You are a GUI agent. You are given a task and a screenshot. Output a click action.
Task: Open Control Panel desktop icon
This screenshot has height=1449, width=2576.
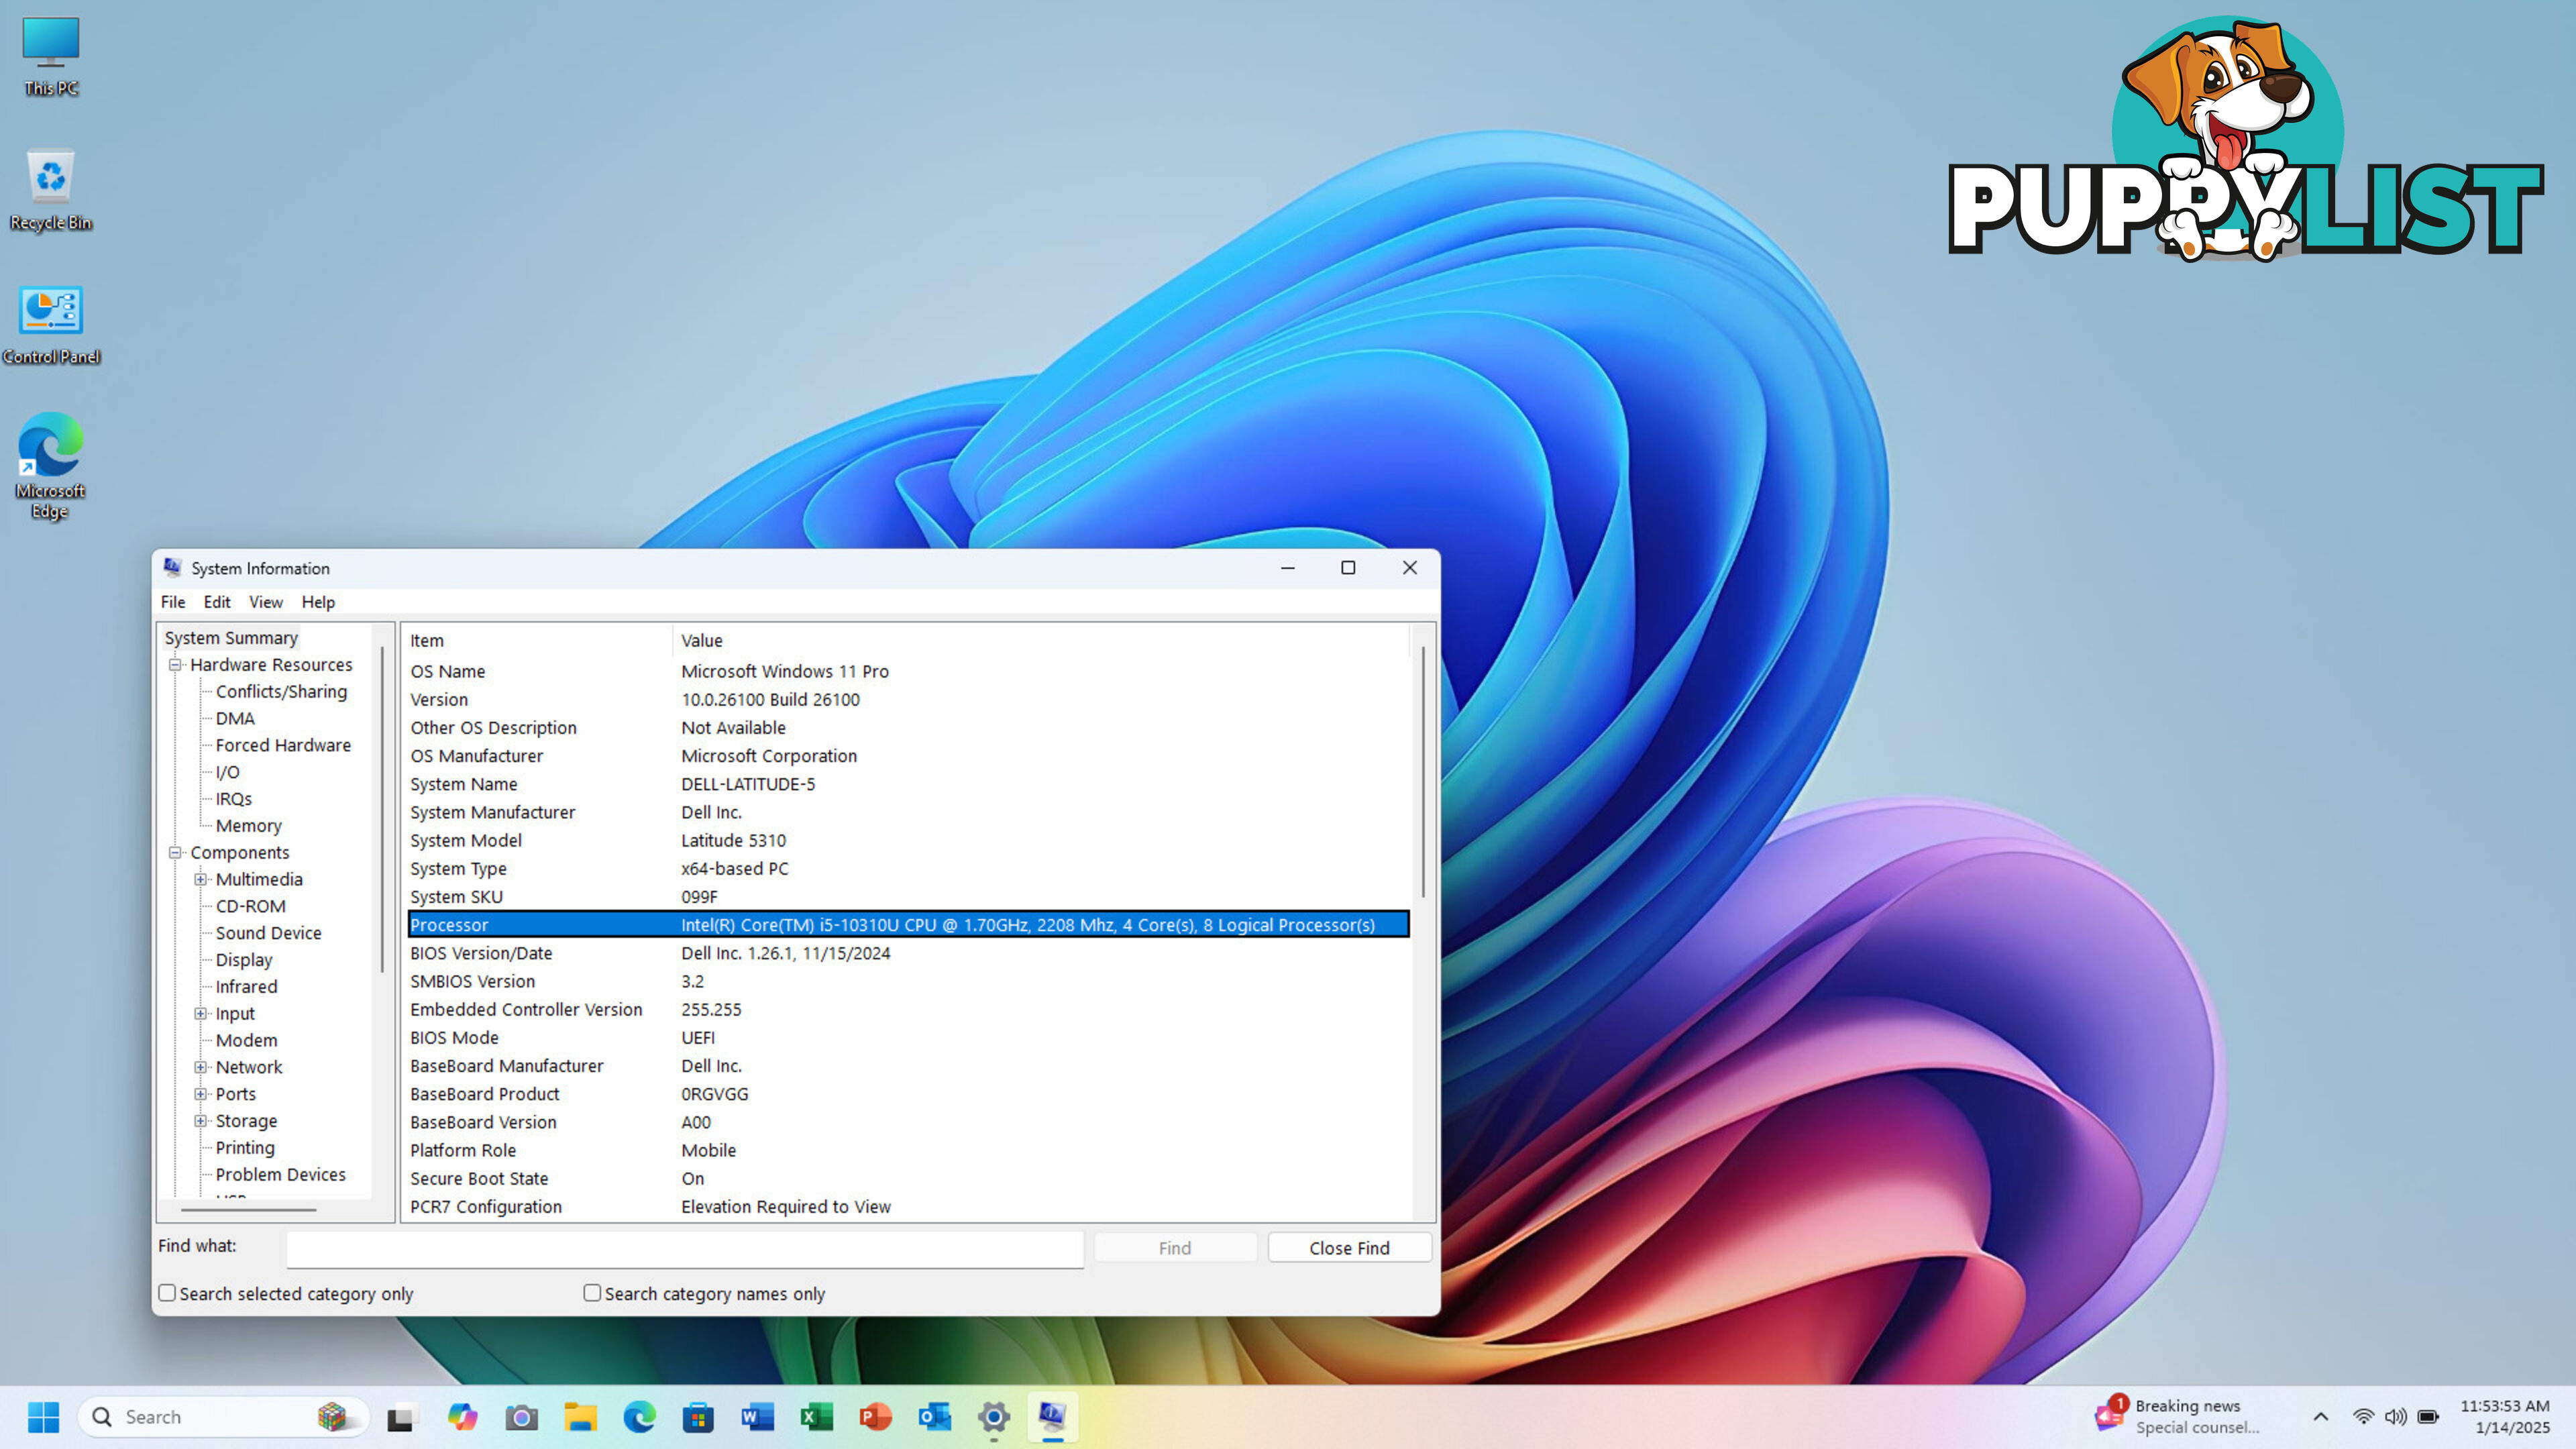(x=50, y=324)
